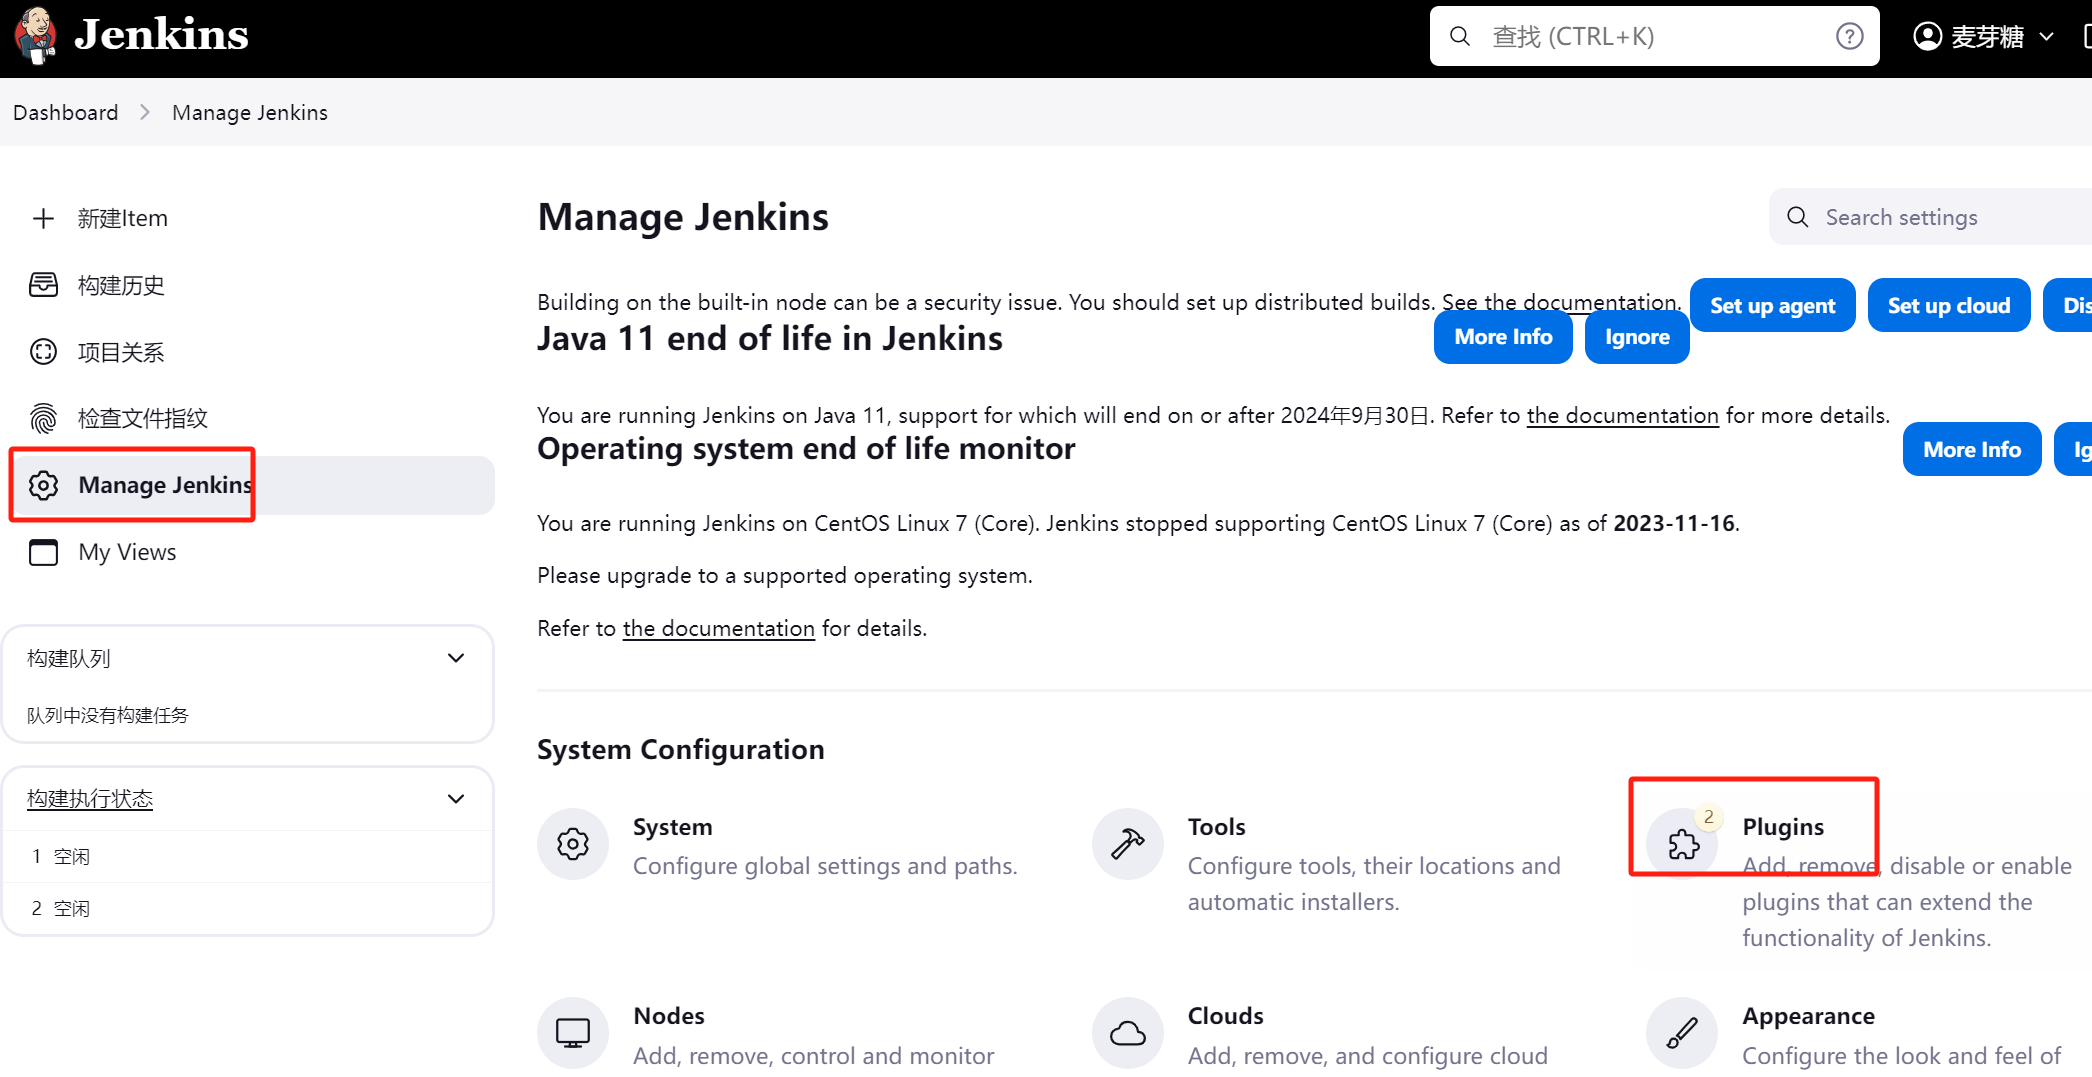Click the Nodes monitor icon
The height and width of the screenshot is (1077, 2092).
(573, 1033)
